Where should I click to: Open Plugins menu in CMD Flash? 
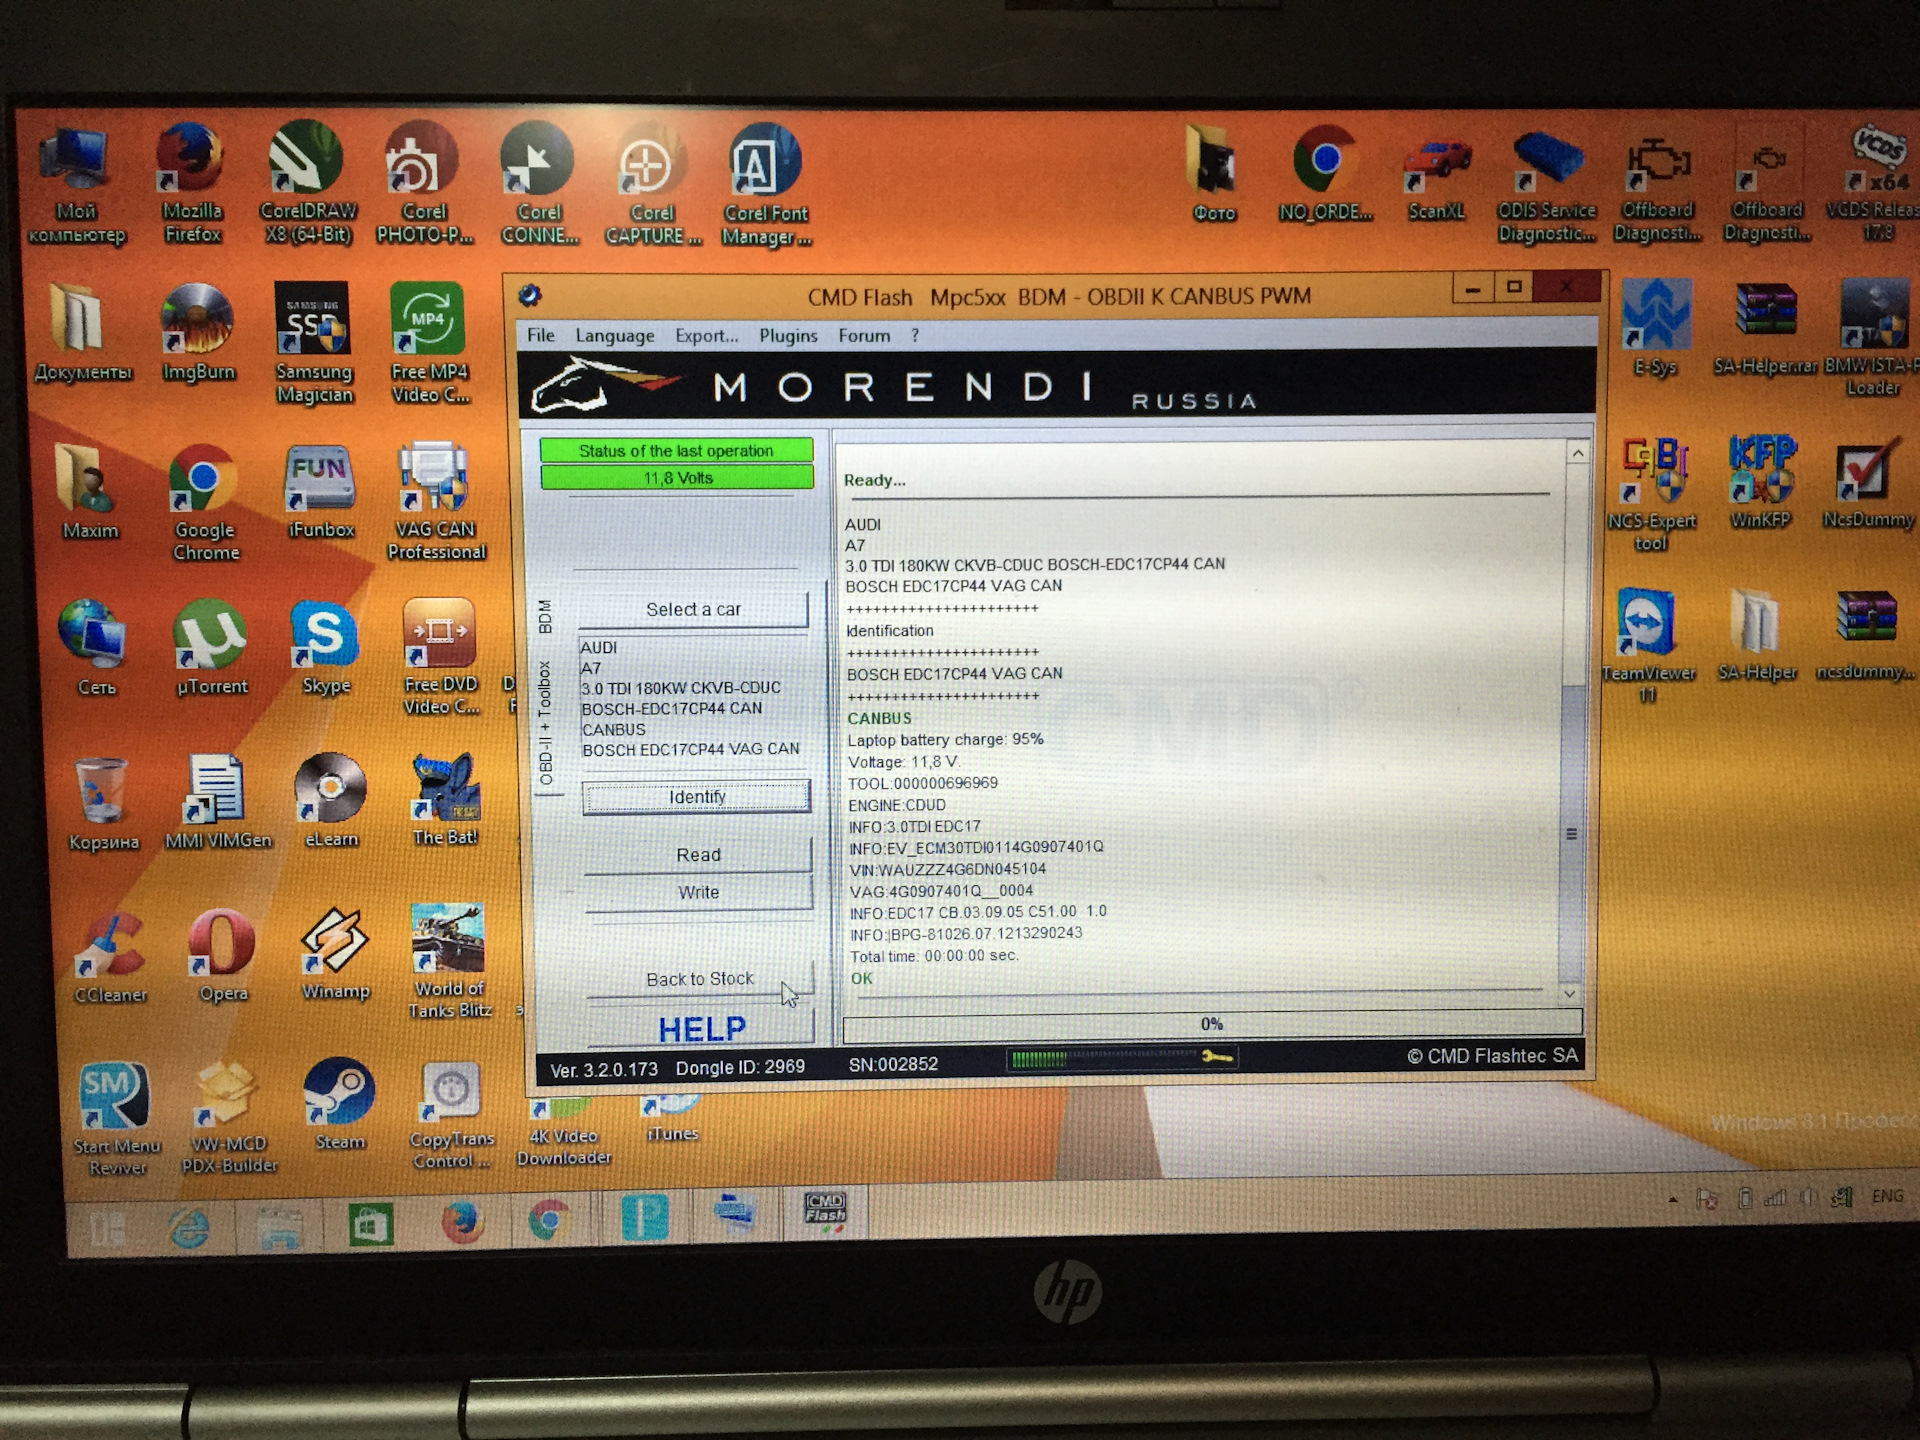pyautogui.click(x=788, y=335)
